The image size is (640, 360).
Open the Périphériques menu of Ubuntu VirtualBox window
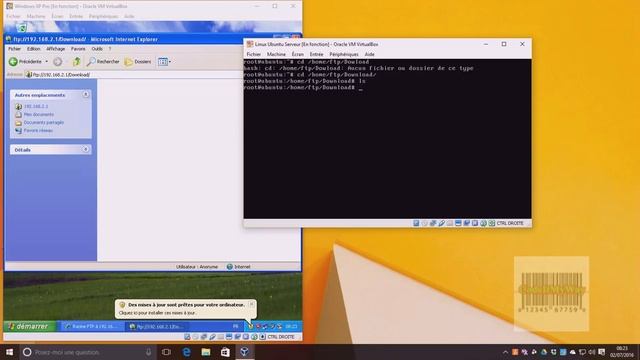tap(344, 54)
